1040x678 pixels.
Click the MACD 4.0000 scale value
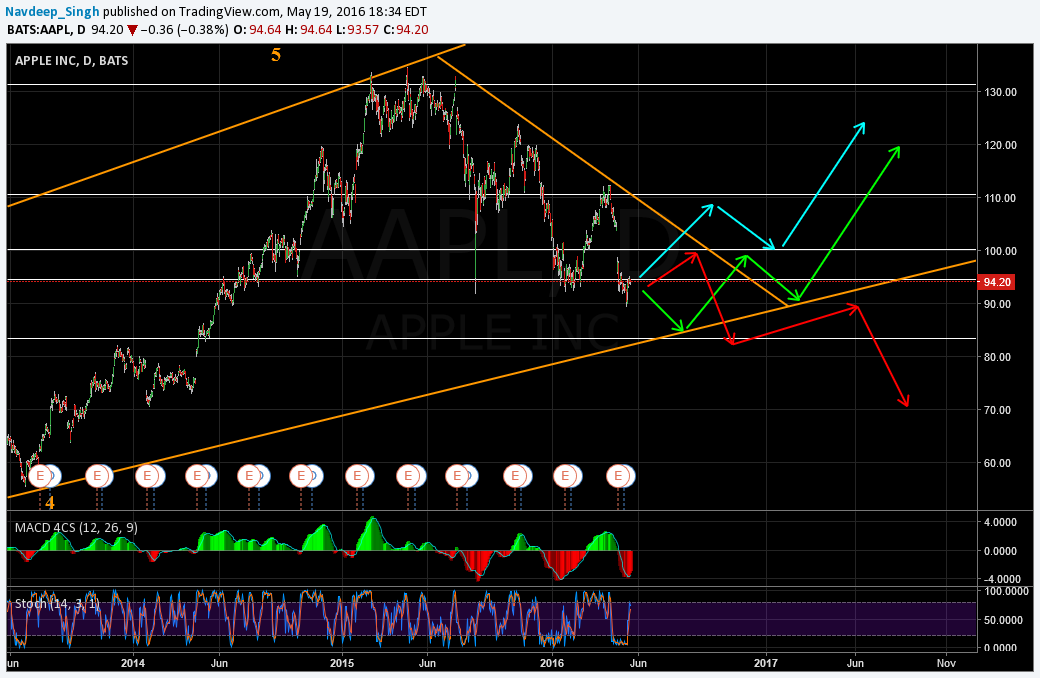point(1001,523)
